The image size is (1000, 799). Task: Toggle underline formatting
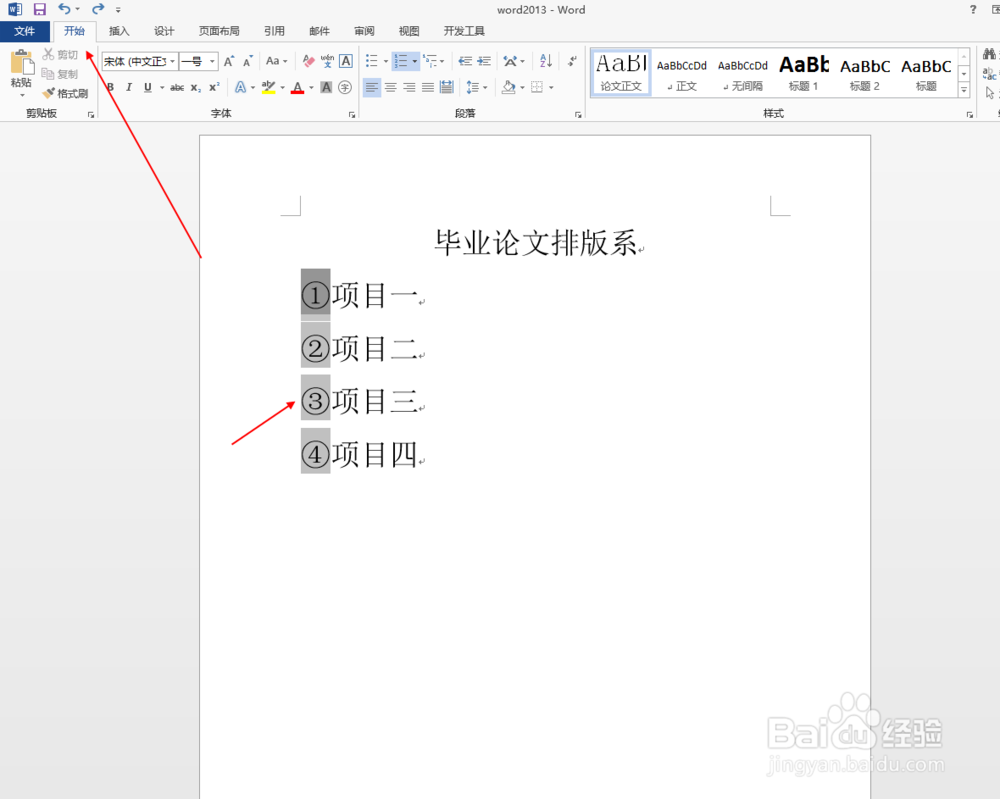click(147, 88)
